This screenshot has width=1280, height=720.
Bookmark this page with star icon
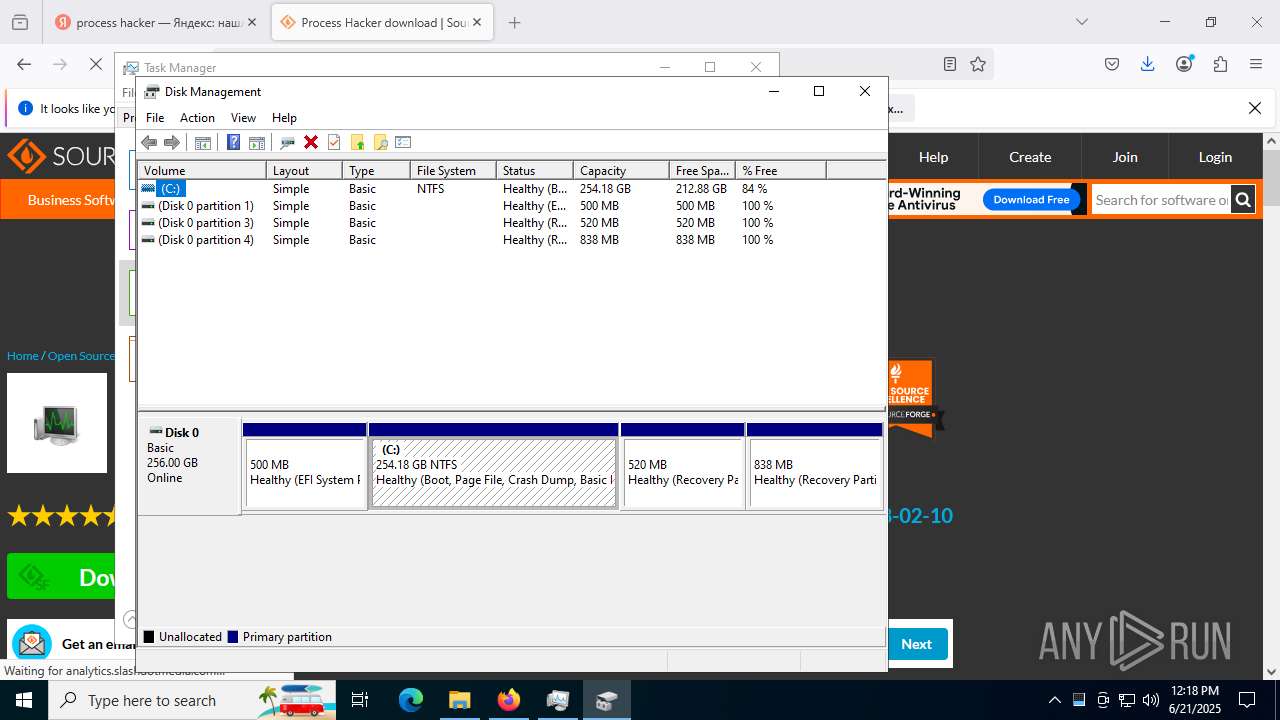pyautogui.click(x=978, y=64)
